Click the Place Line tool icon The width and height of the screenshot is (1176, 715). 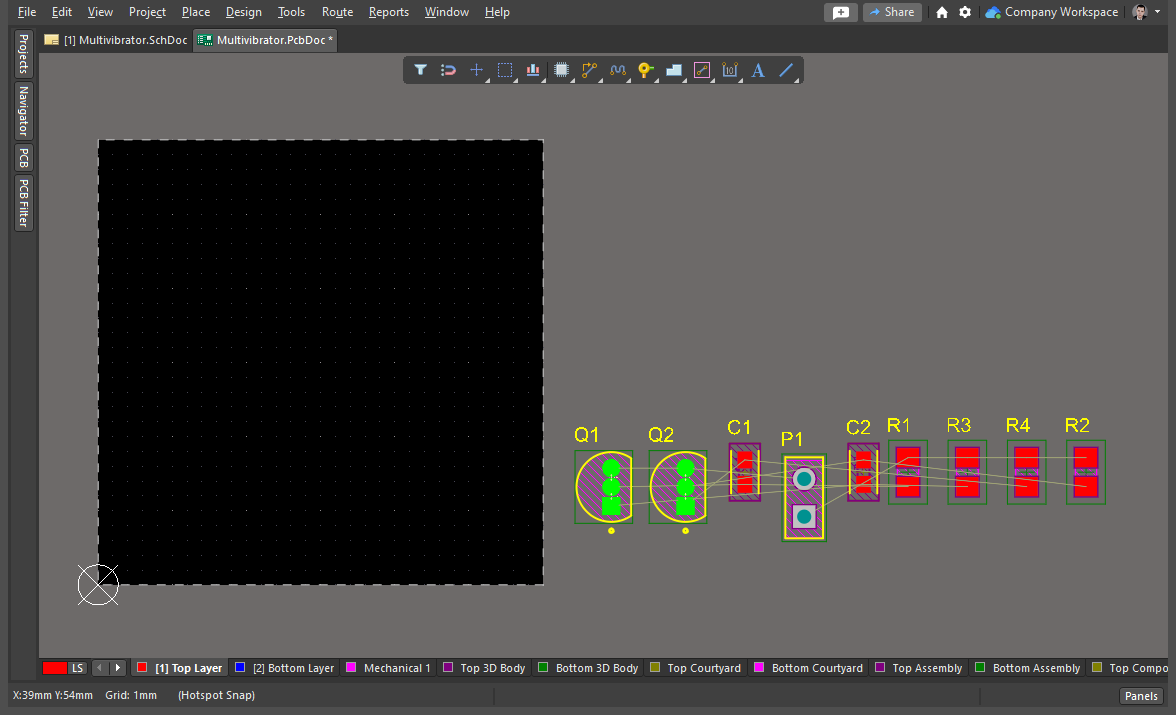(786, 70)
